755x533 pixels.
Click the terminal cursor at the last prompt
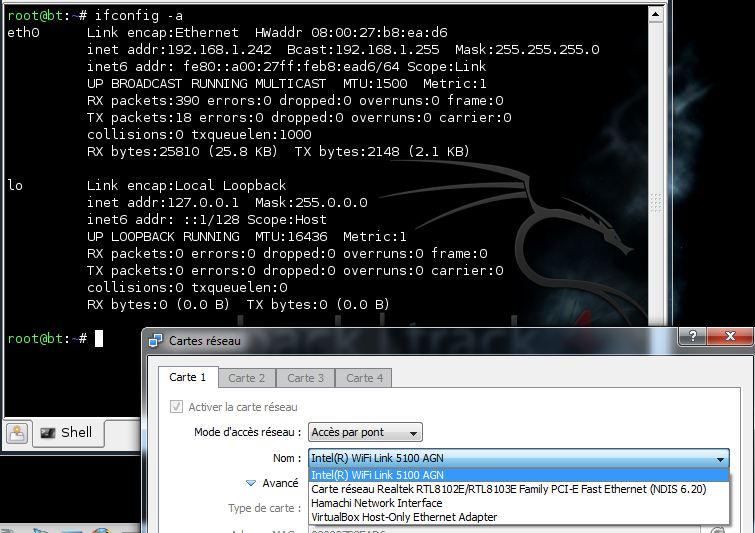click(99, 338)
